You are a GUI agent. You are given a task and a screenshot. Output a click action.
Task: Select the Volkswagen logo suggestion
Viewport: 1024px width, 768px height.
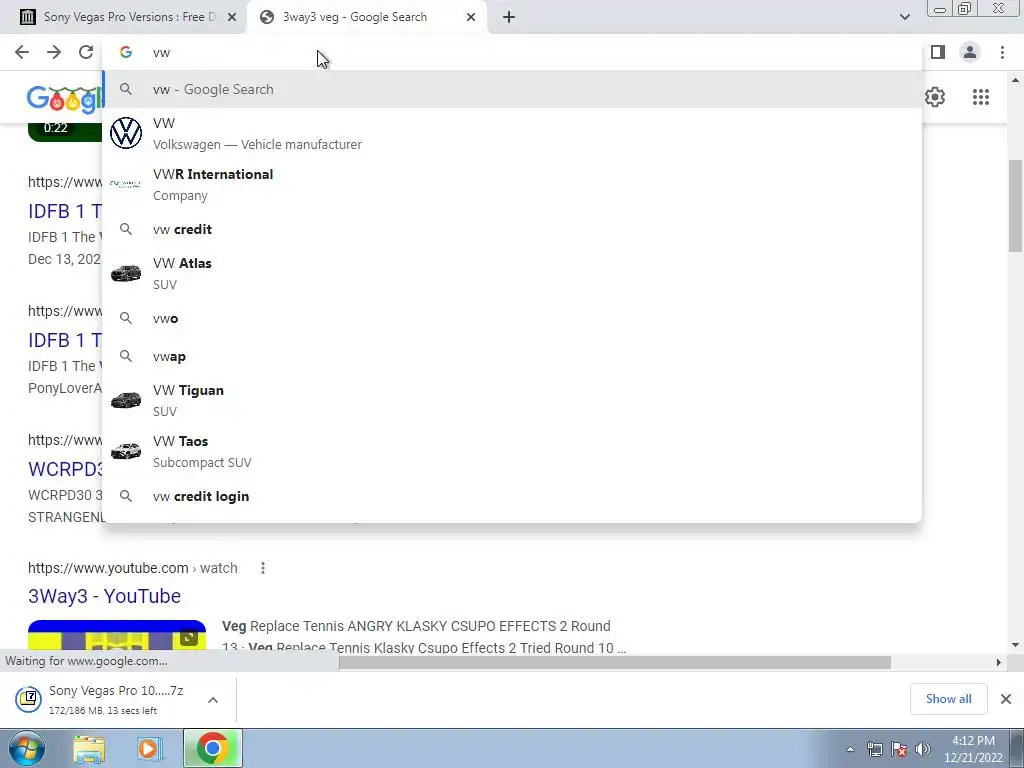(x=126, y=133)
